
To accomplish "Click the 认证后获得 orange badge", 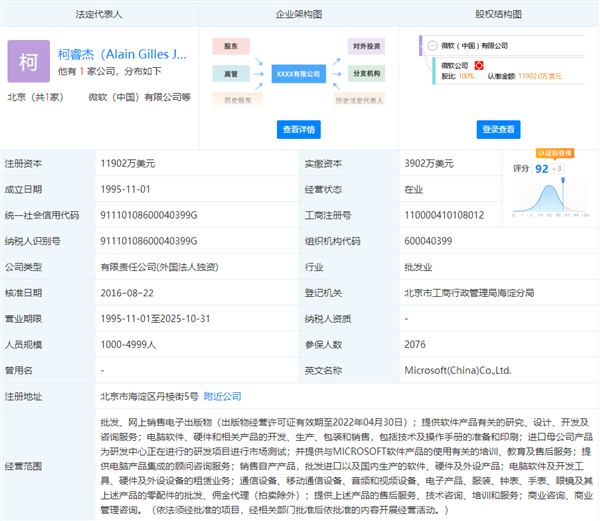I will pos(554,153).
